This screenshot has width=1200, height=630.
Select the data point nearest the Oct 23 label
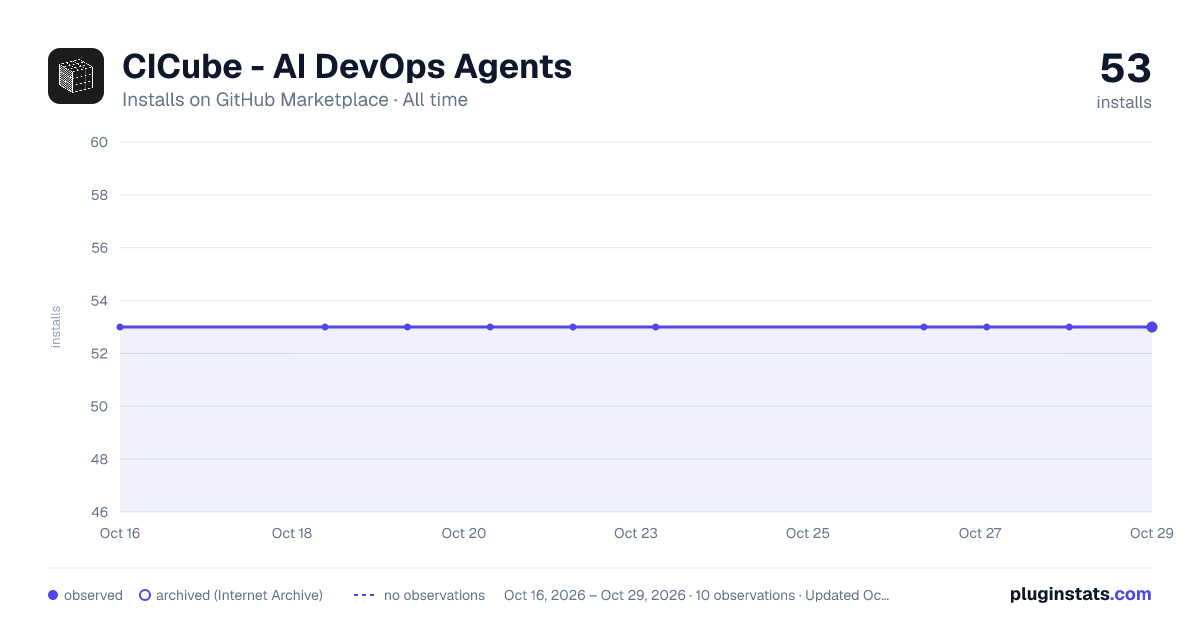pos(656,327)
